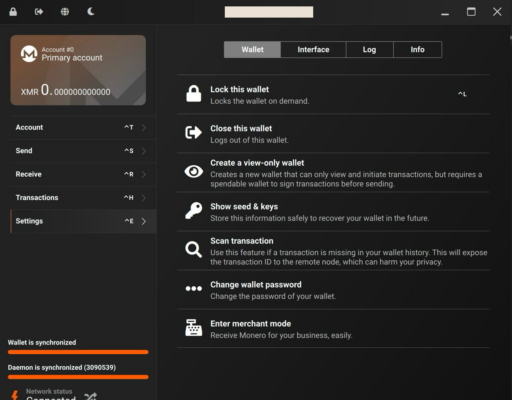Click the chevron next to Send
The image size is (512, 400).
(144, 151)
